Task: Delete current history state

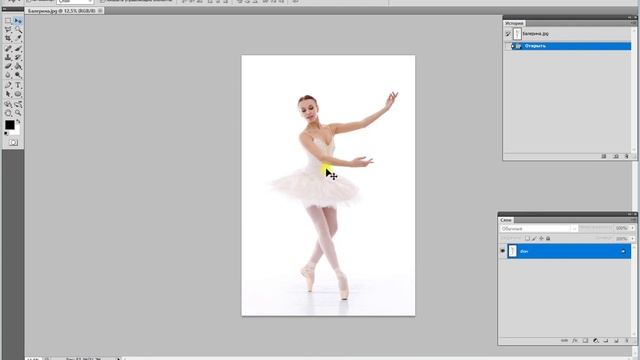Action: pyautogui.click(x=627, y=156)
